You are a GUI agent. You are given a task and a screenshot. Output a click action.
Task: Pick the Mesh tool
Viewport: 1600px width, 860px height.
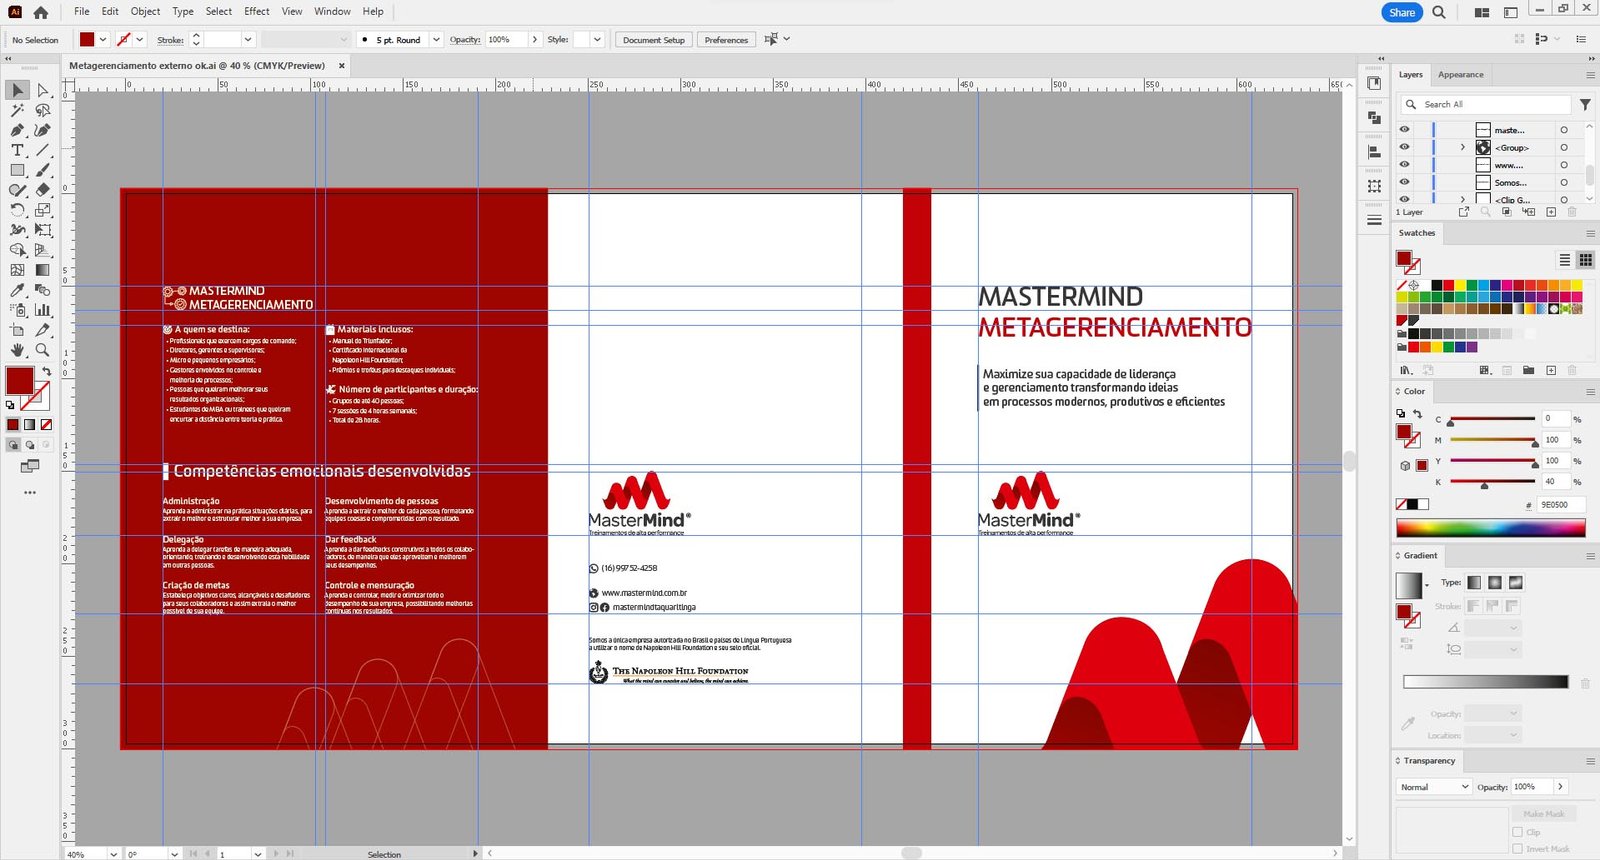17,270
